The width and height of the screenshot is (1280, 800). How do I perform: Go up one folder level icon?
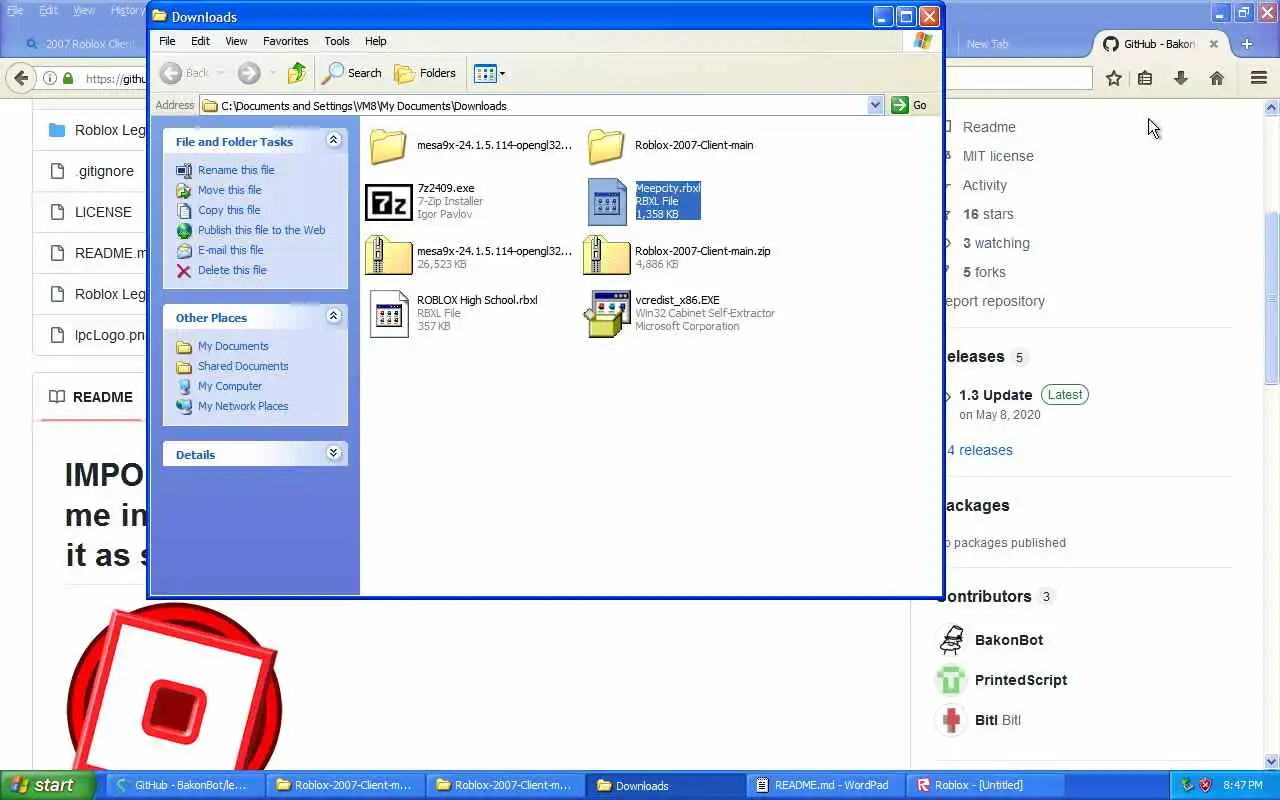pos(297,73)
